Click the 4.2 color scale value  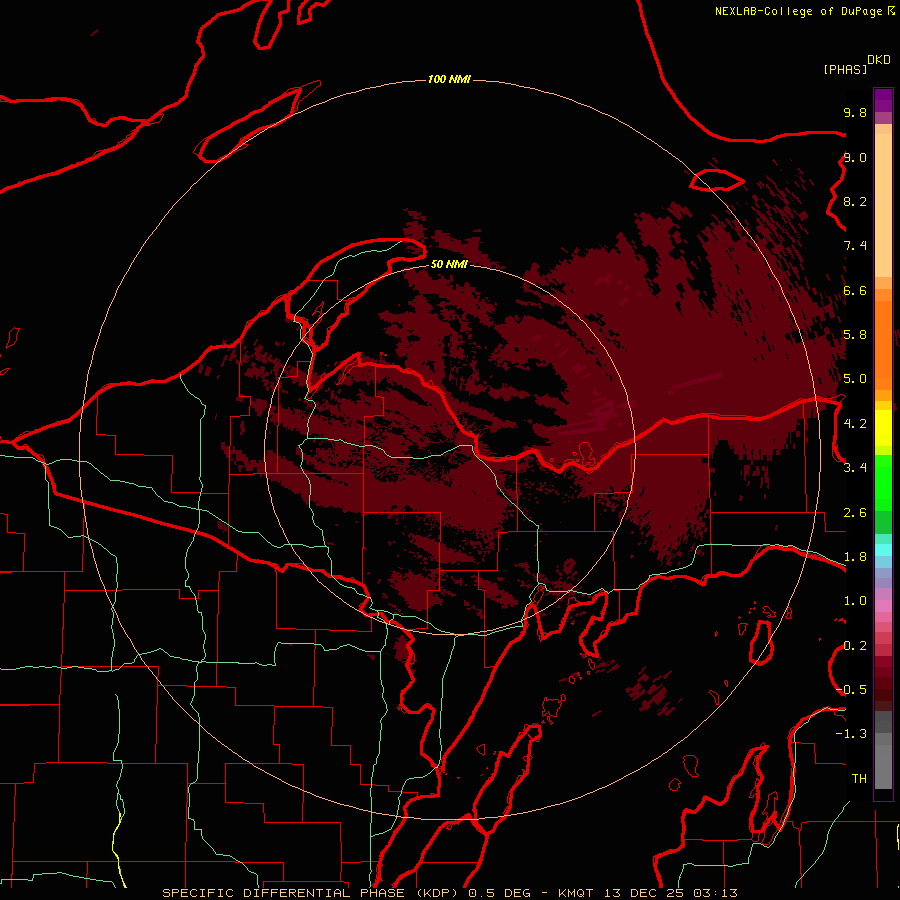[x=855, y=424]
